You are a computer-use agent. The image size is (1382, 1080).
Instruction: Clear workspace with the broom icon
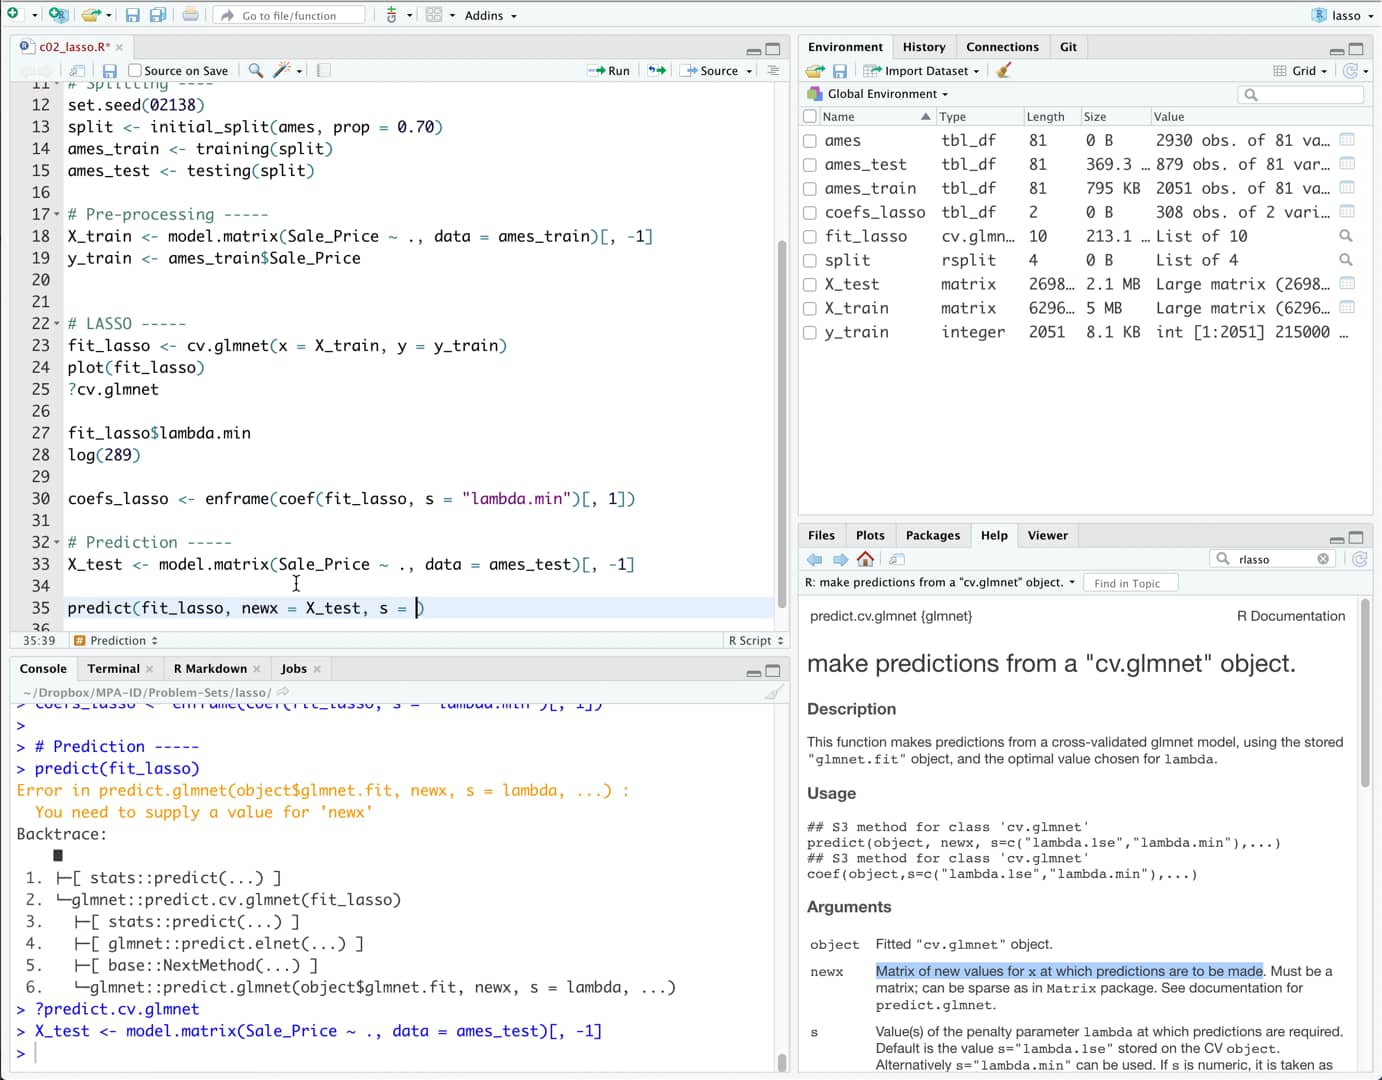click(1004, 71)
